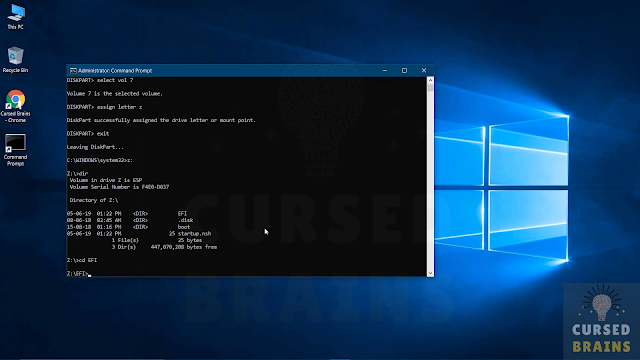This screenshot has height=360, width=640.
Task: Click the 'Z:\>dir' command line
Action: [78, 173]
